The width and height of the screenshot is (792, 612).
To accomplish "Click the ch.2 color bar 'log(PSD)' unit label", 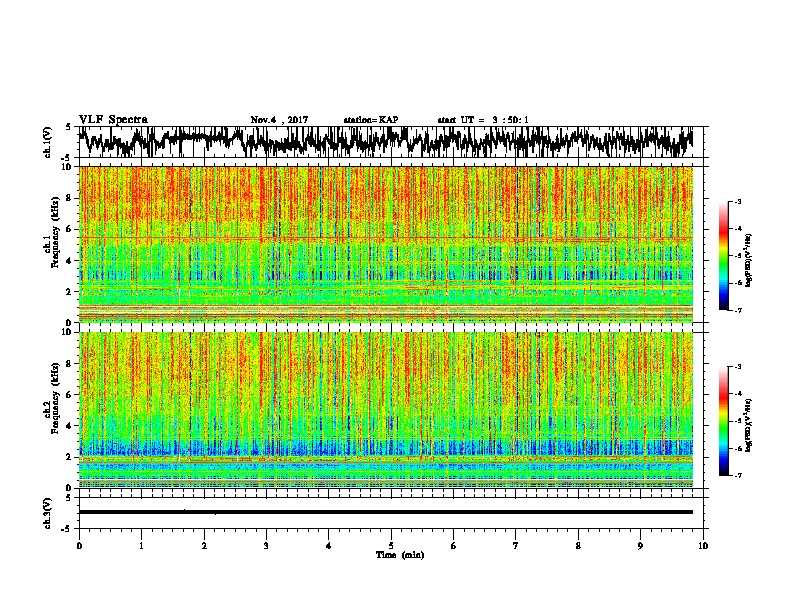I will click(x=750, y=425).
